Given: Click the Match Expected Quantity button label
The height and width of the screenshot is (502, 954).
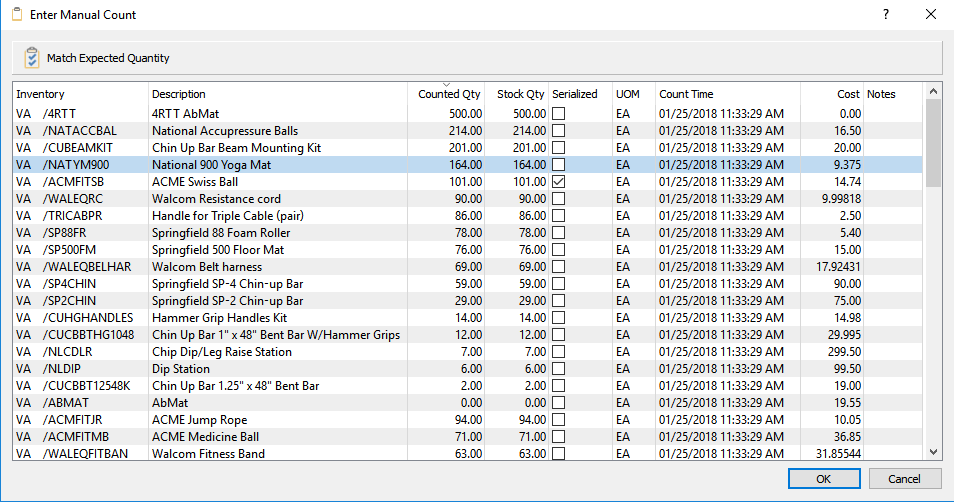Looking at the screenshot, I should (108, 58).
